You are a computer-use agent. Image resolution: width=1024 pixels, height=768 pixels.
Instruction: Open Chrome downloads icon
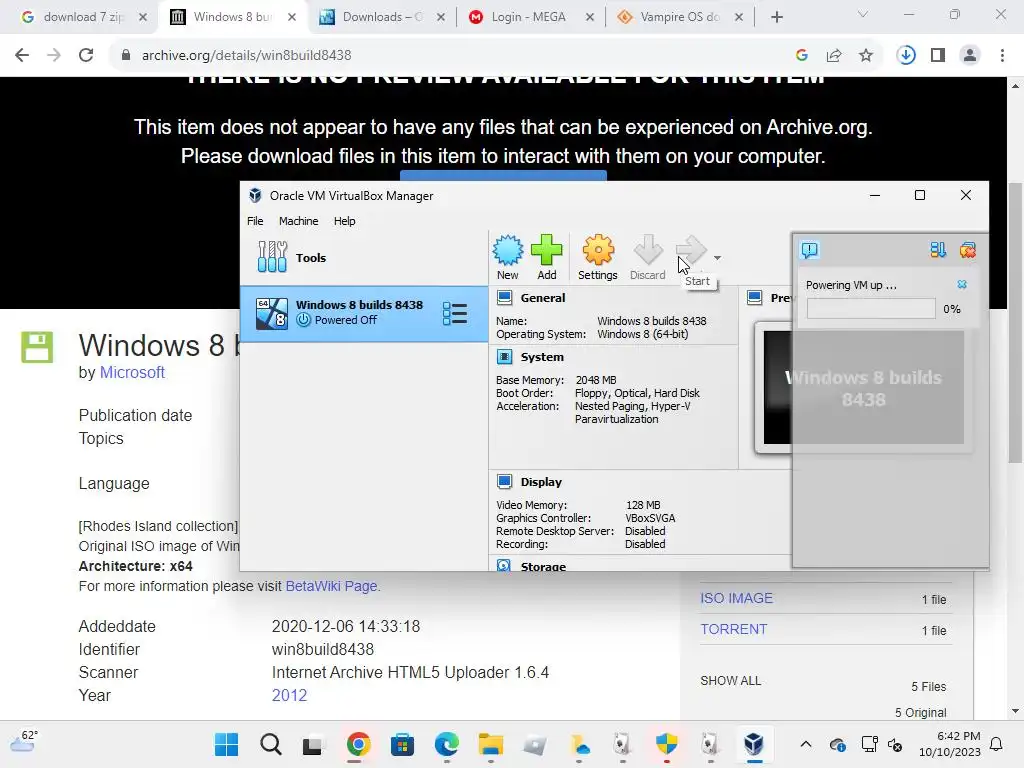[x=906, y=56]
